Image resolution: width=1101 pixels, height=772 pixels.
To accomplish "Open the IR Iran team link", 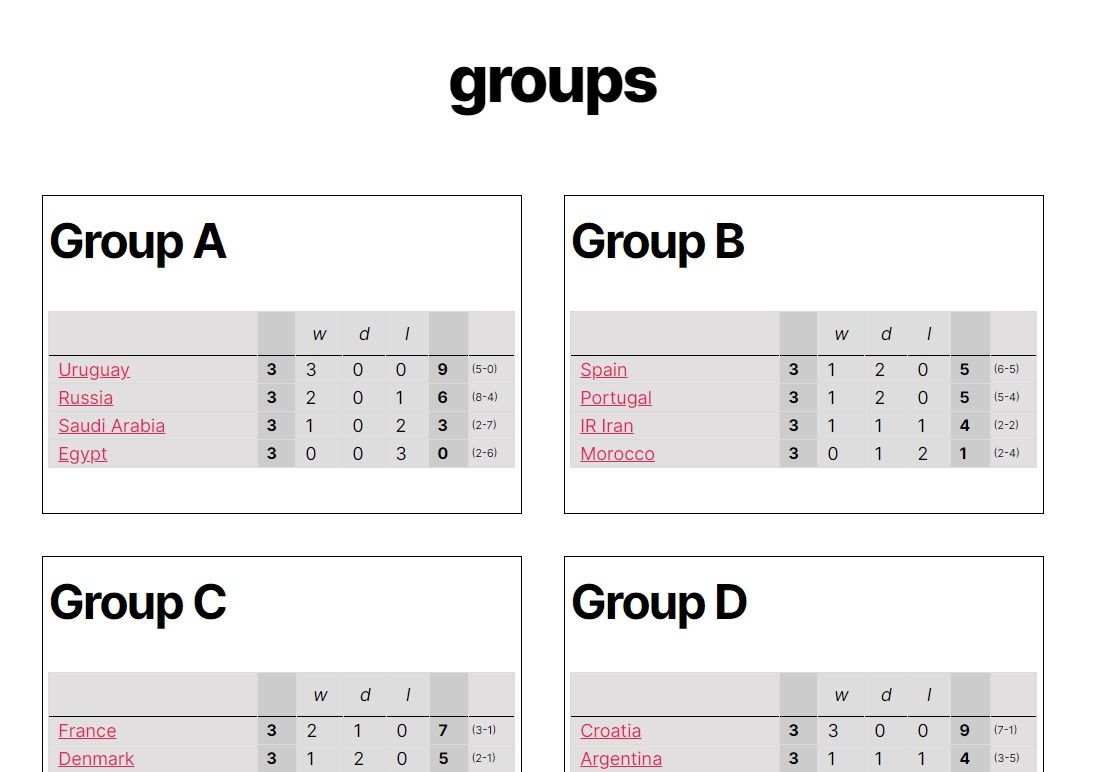I will tap(607, 426).
